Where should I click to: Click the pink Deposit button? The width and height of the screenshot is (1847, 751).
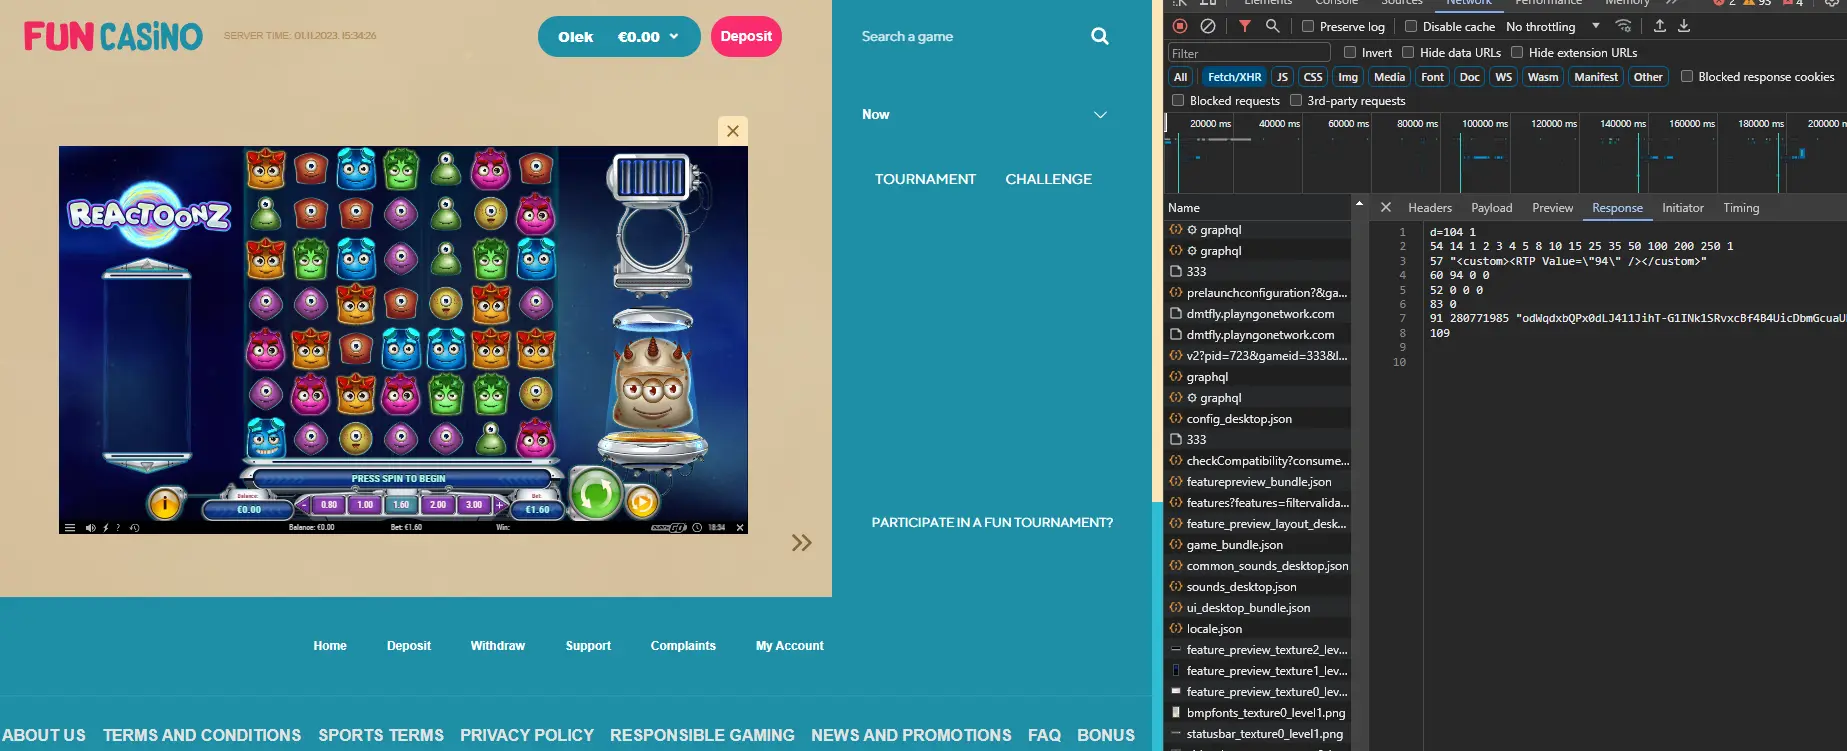click(x=746, y=37)
